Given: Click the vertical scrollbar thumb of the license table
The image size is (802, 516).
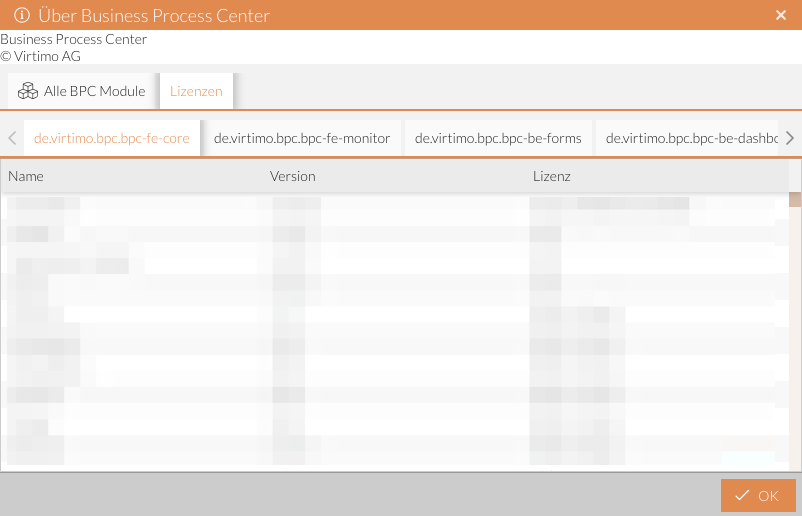Looking at the screenshot, I should tap(795, 199).
